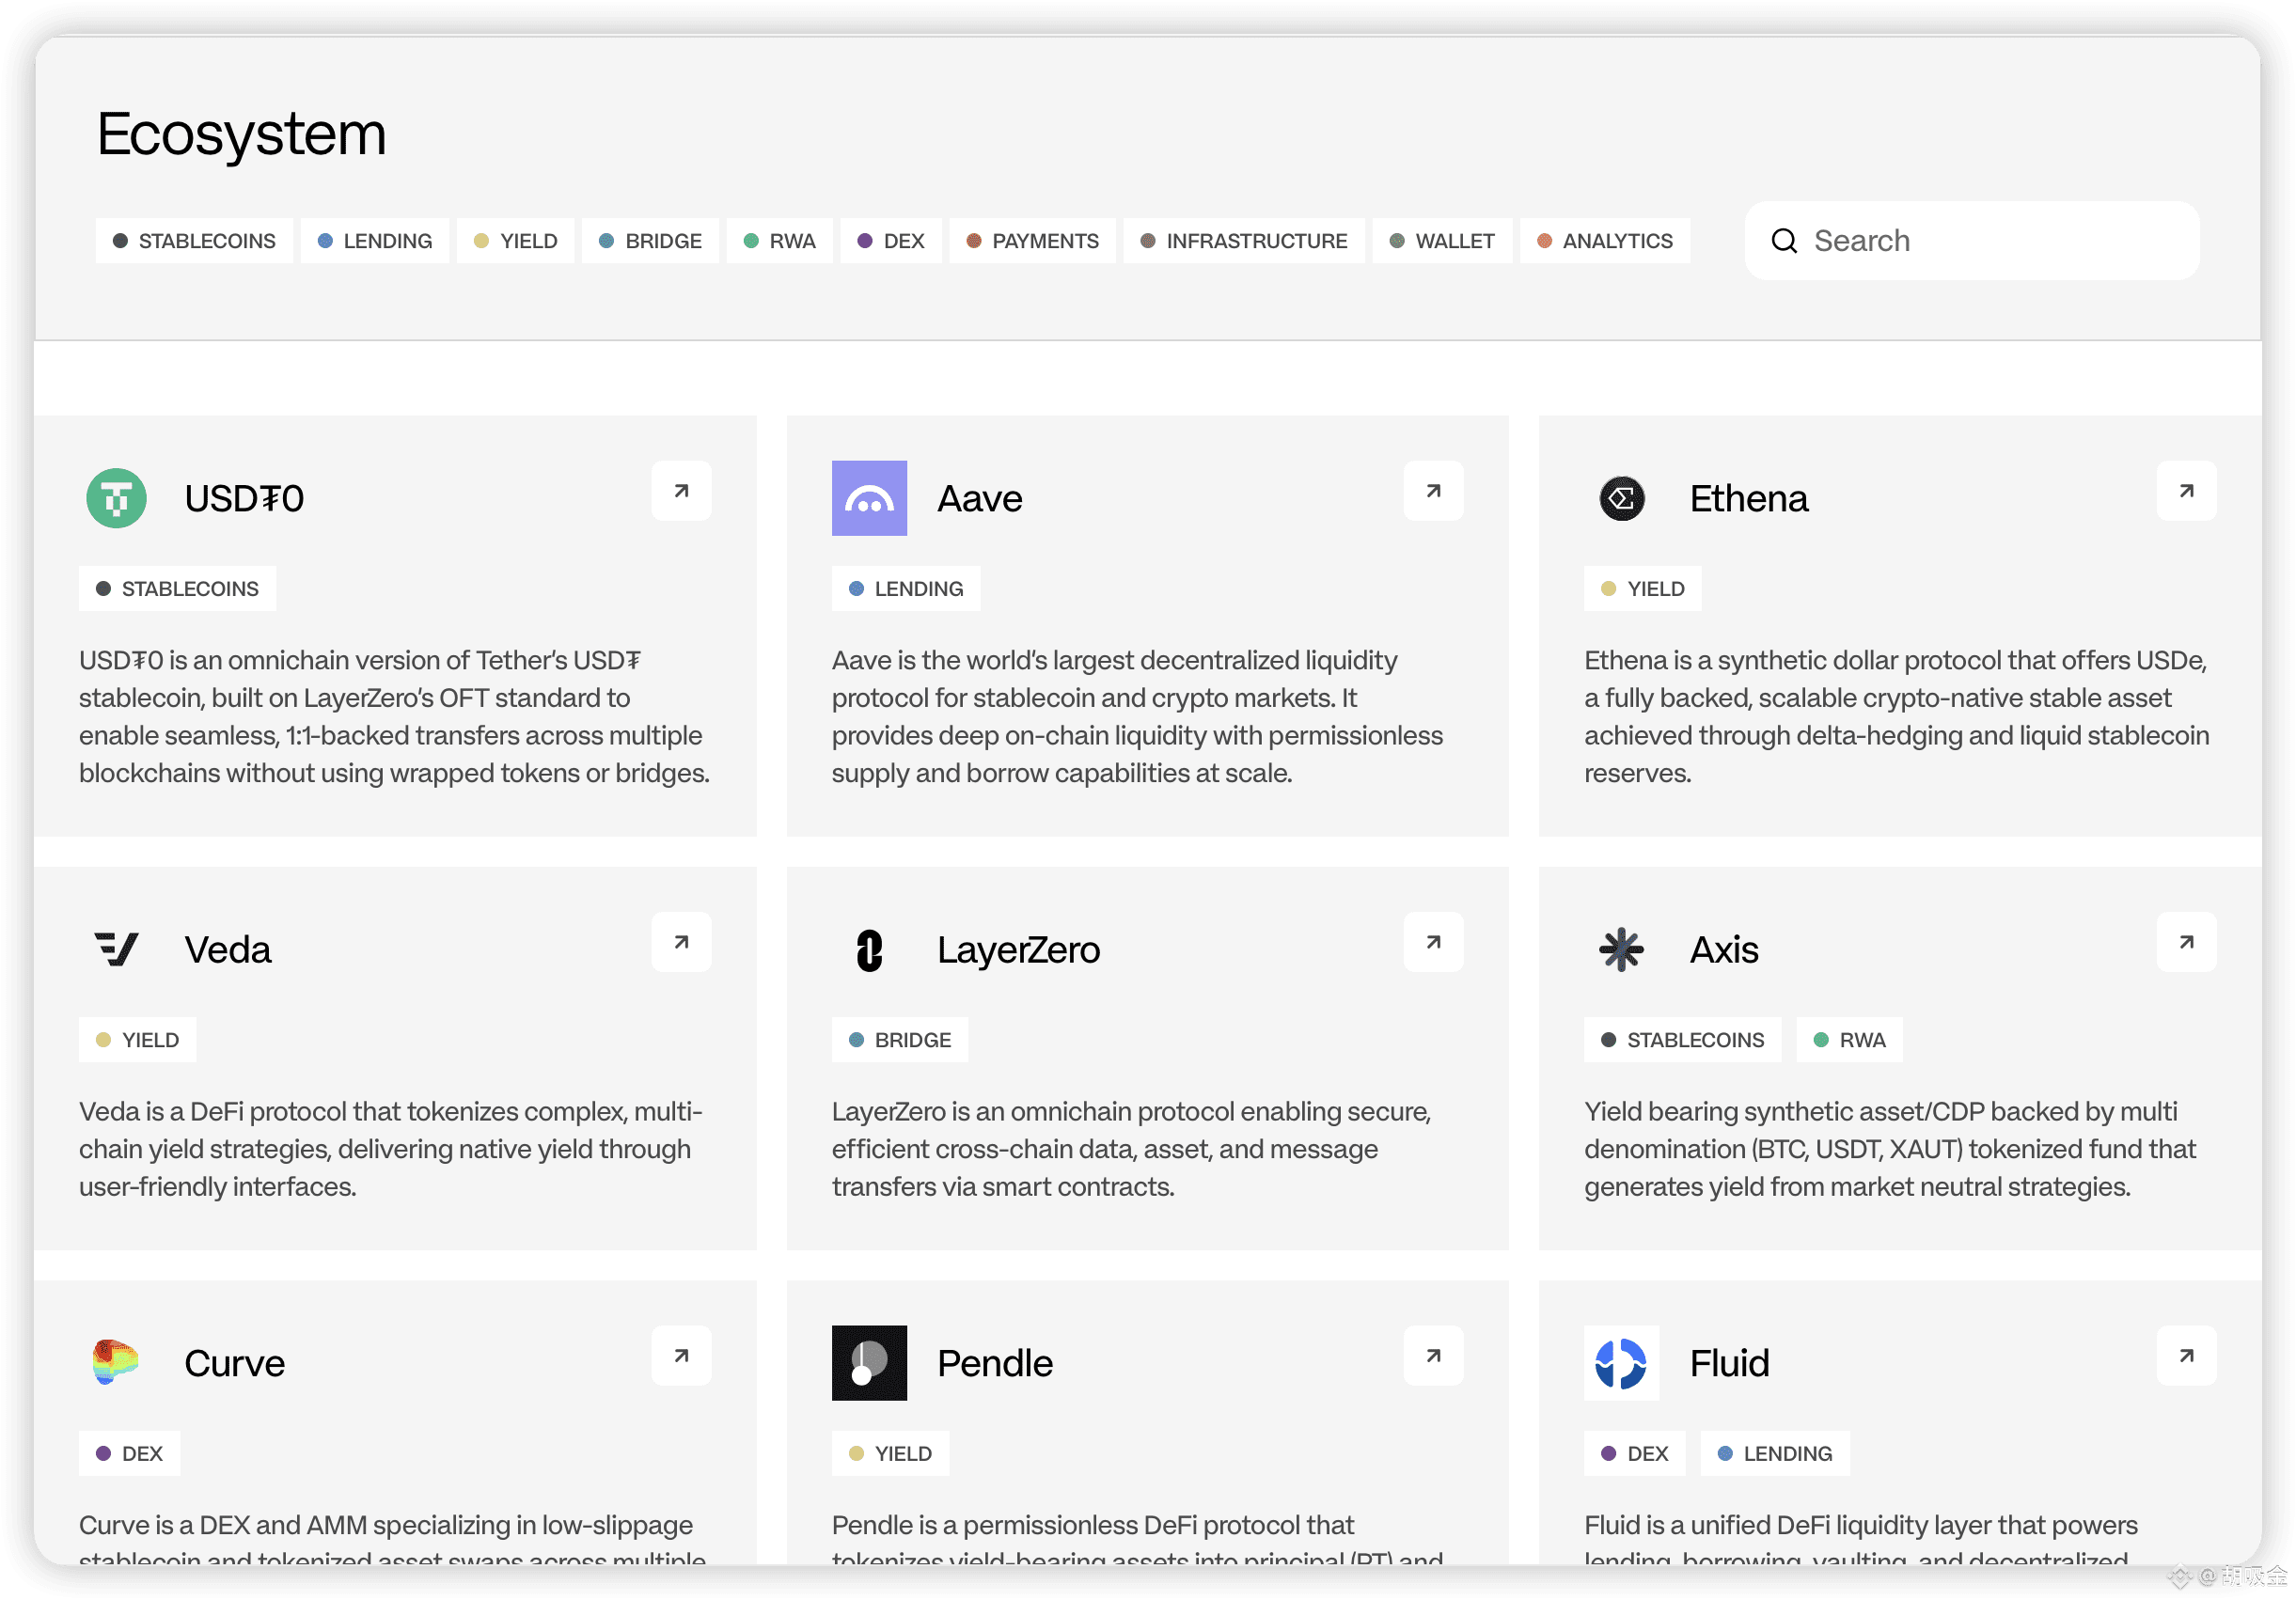Click the Ethena logo icon
The width and height of the screenshot is (2296, 1600).
1621,498
